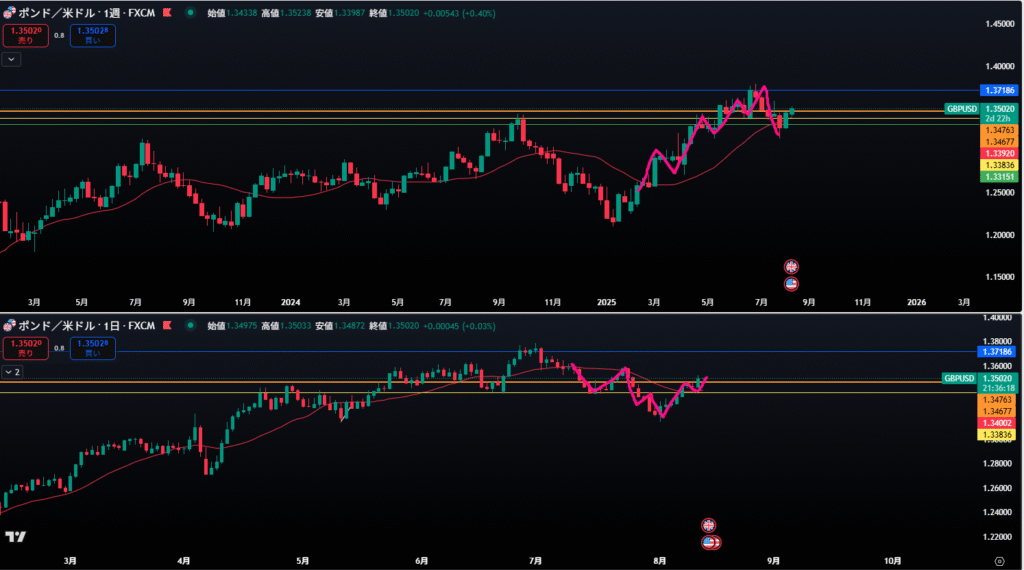The image size is (1024, 570).
Task: Expand the indicator legend chevron on the weekly chart
Action: click(x=11, y=59)
